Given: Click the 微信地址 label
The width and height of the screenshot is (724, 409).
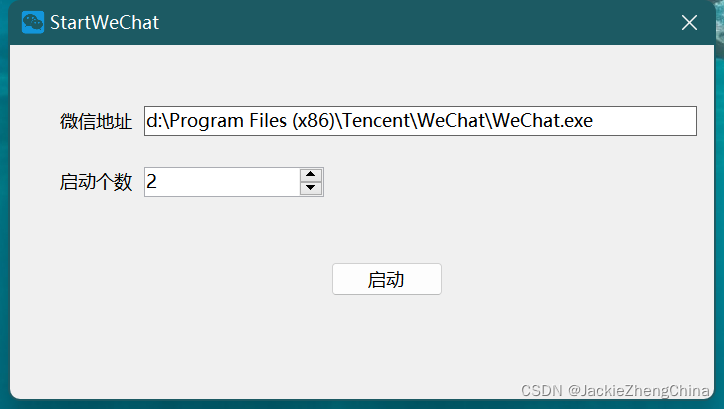Looking at the screenshot, I should [x=96, y=121].
